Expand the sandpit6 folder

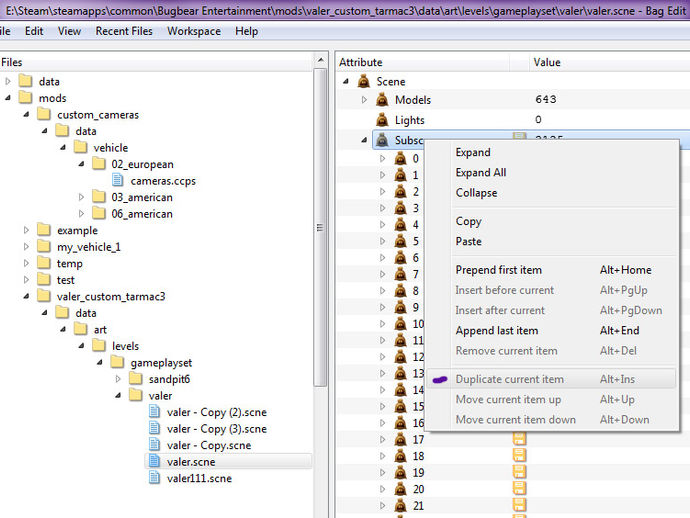[118, 378]
